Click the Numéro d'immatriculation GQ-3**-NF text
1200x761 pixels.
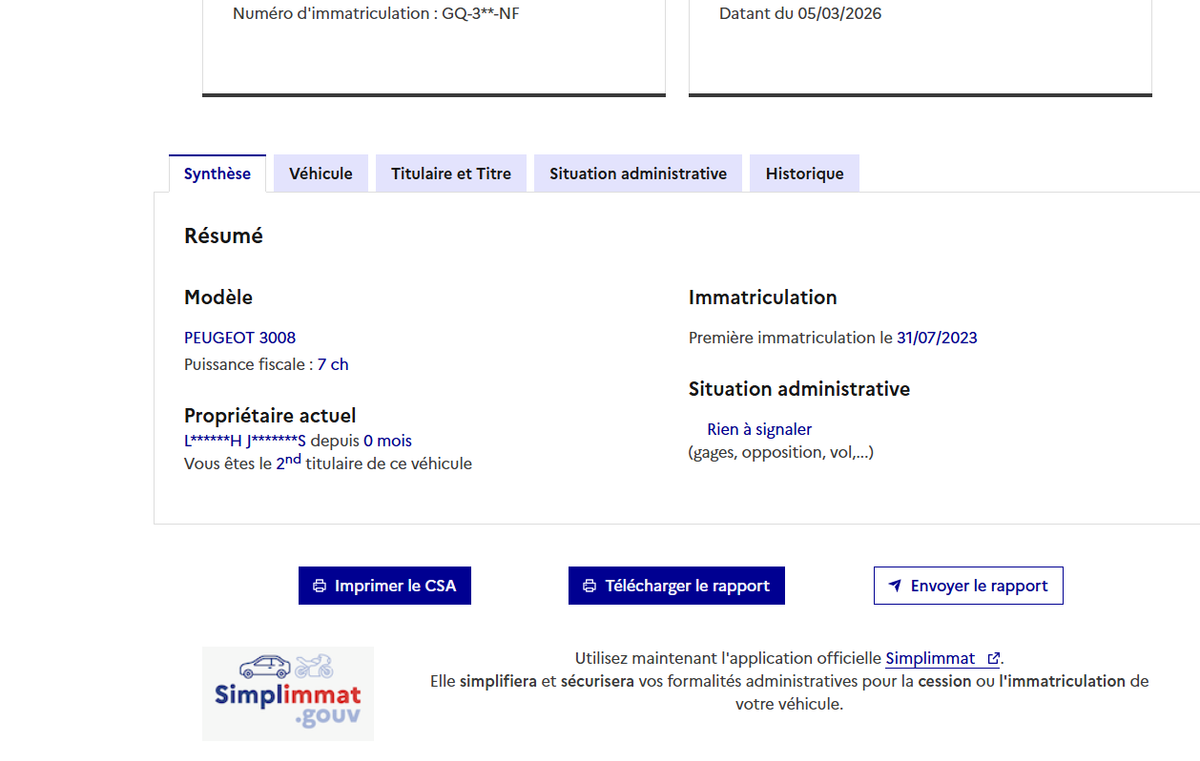(376, 14)
